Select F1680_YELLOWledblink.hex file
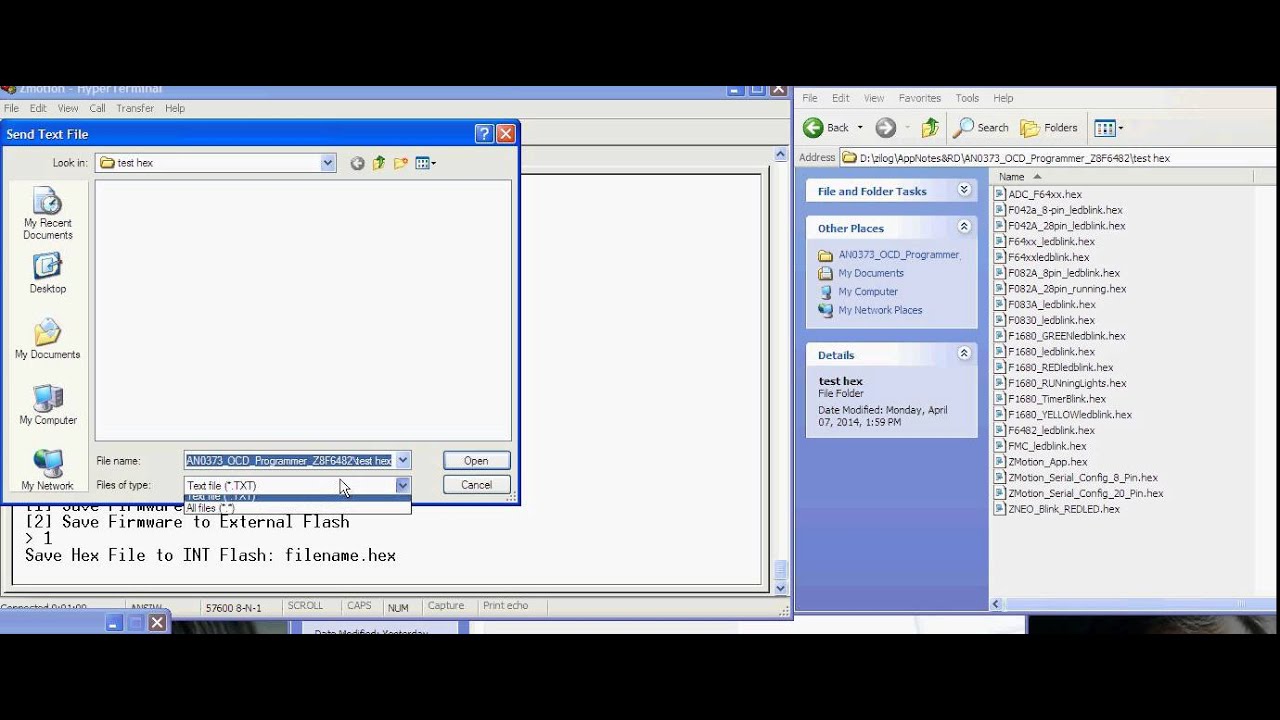 tap(1070, 415)
